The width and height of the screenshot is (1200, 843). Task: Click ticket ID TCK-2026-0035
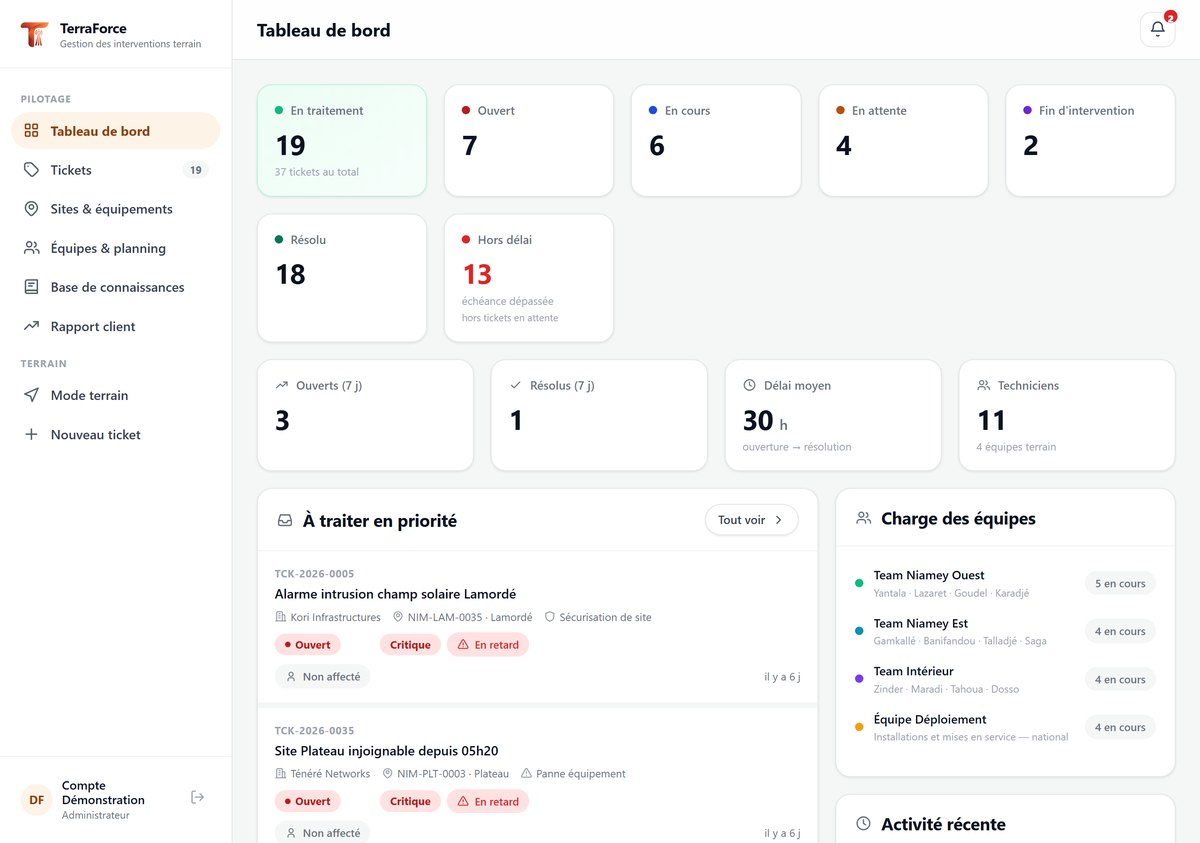click(x=314, y=731)
